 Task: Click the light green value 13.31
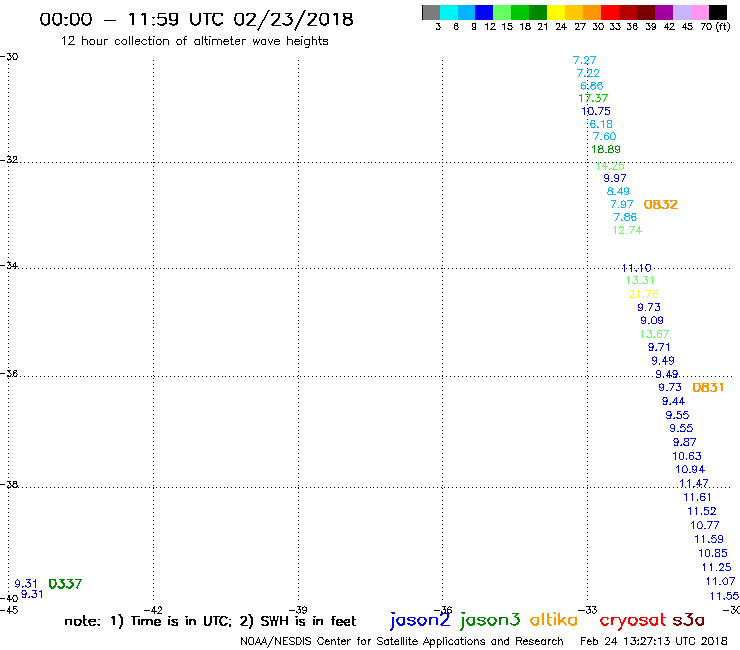click(x=640, y=280)
